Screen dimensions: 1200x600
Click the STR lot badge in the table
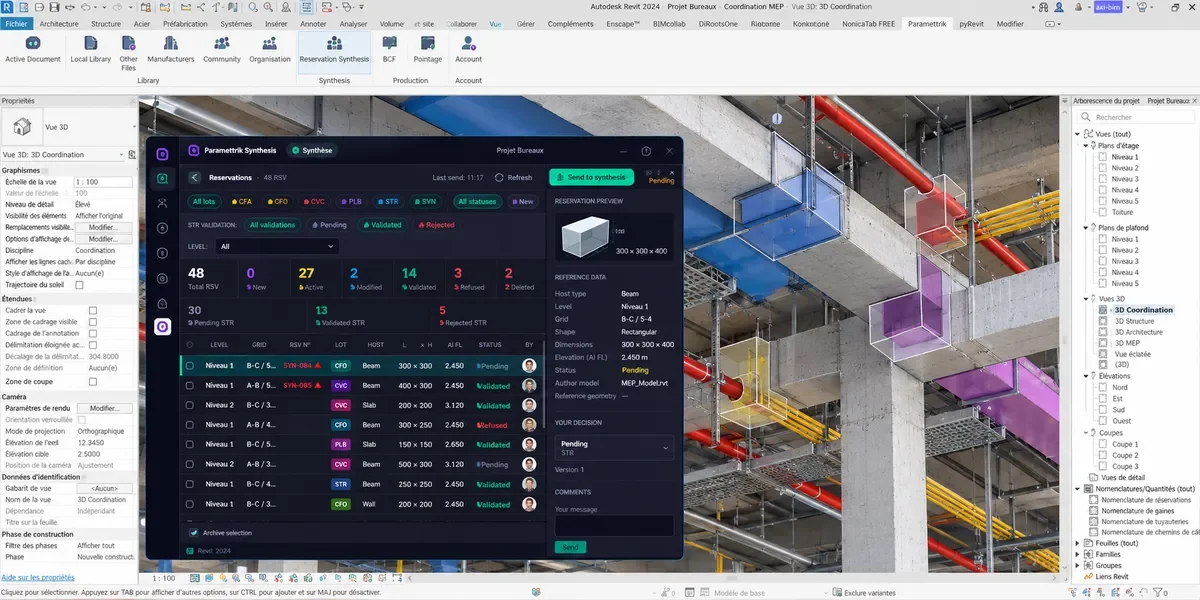[x=341, y=484]
